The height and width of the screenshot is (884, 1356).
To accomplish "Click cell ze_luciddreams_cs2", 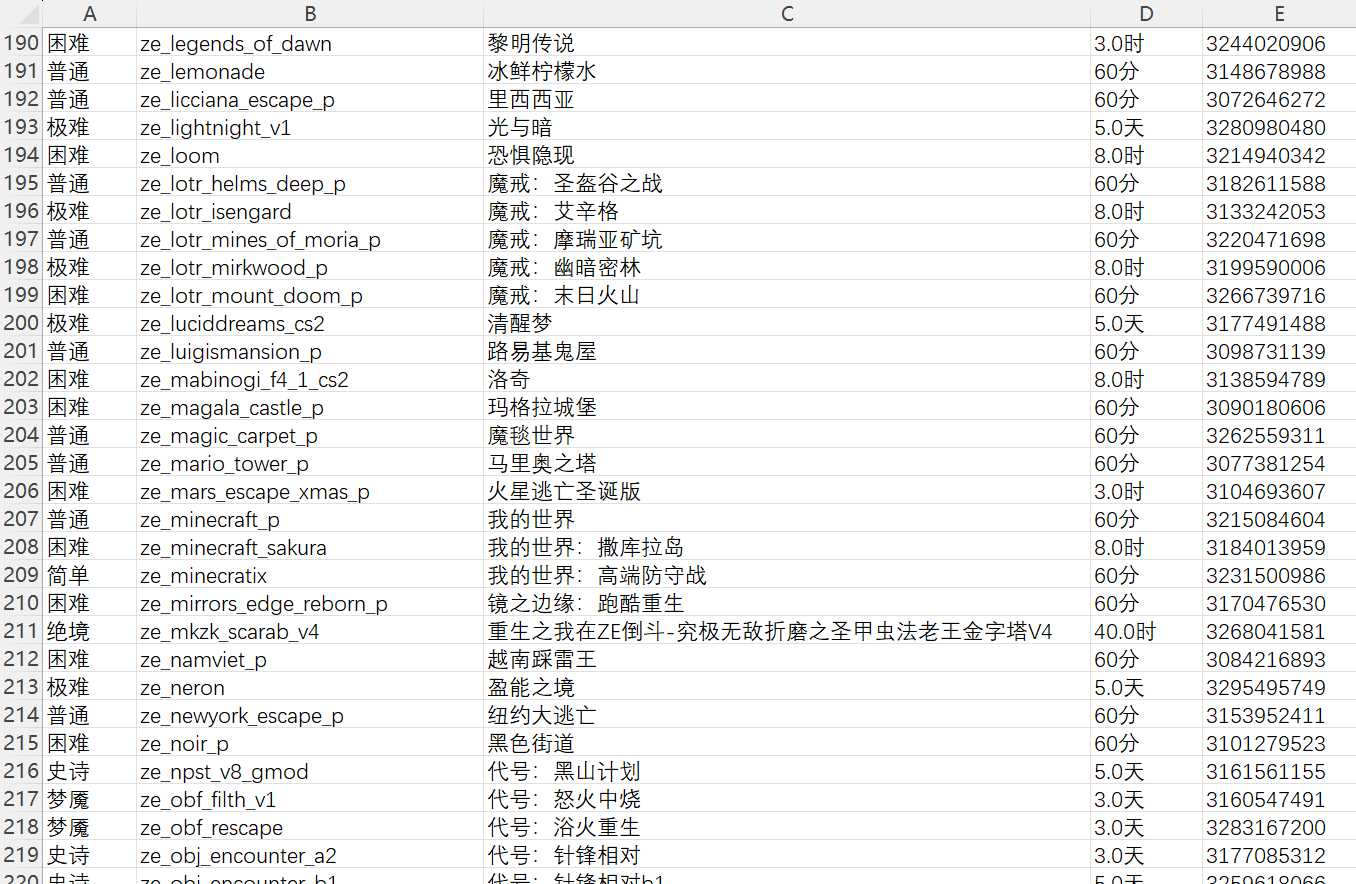I will [x=310, y=324].
